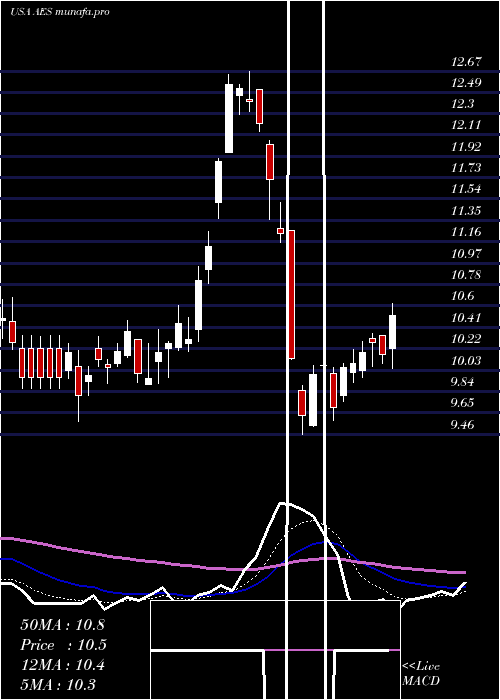Screen dimensions: 500x700
Task: Click the <<Live MACD label
Action: point(421,673)
